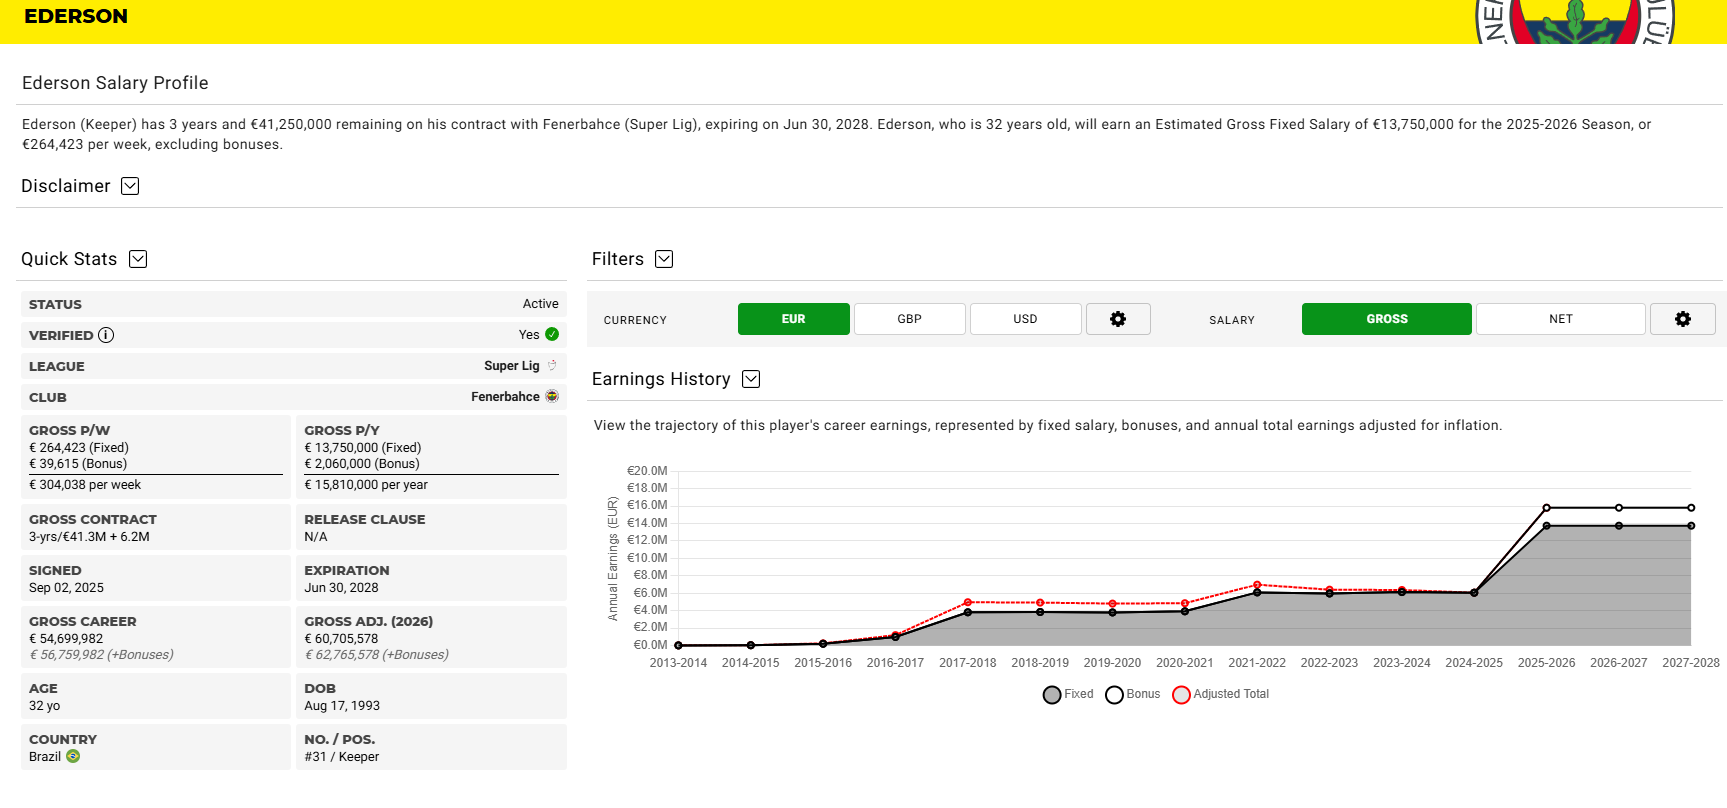1727x808 pixels.
Task: Switch currency to USD
Action: point(1026,319)
